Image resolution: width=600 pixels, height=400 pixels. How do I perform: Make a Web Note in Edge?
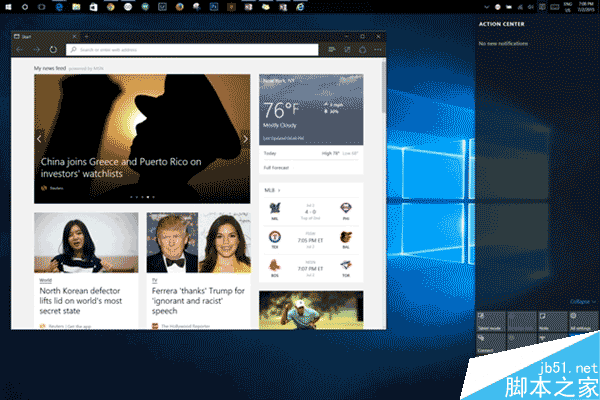pyautogui.click(x=347, y=50)
